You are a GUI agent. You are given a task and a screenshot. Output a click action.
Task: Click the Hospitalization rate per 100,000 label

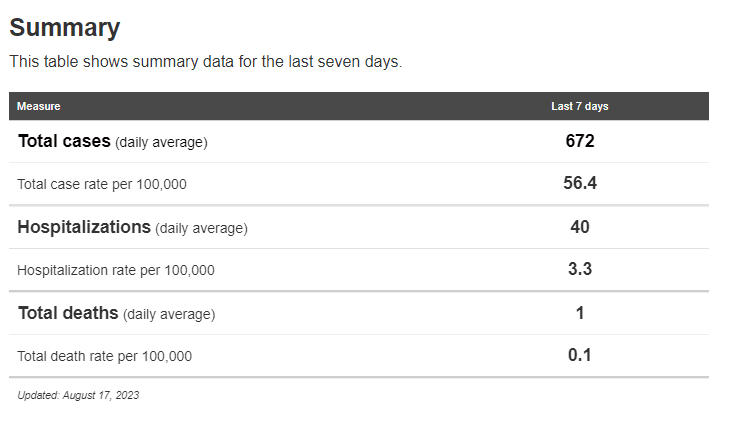116,270
